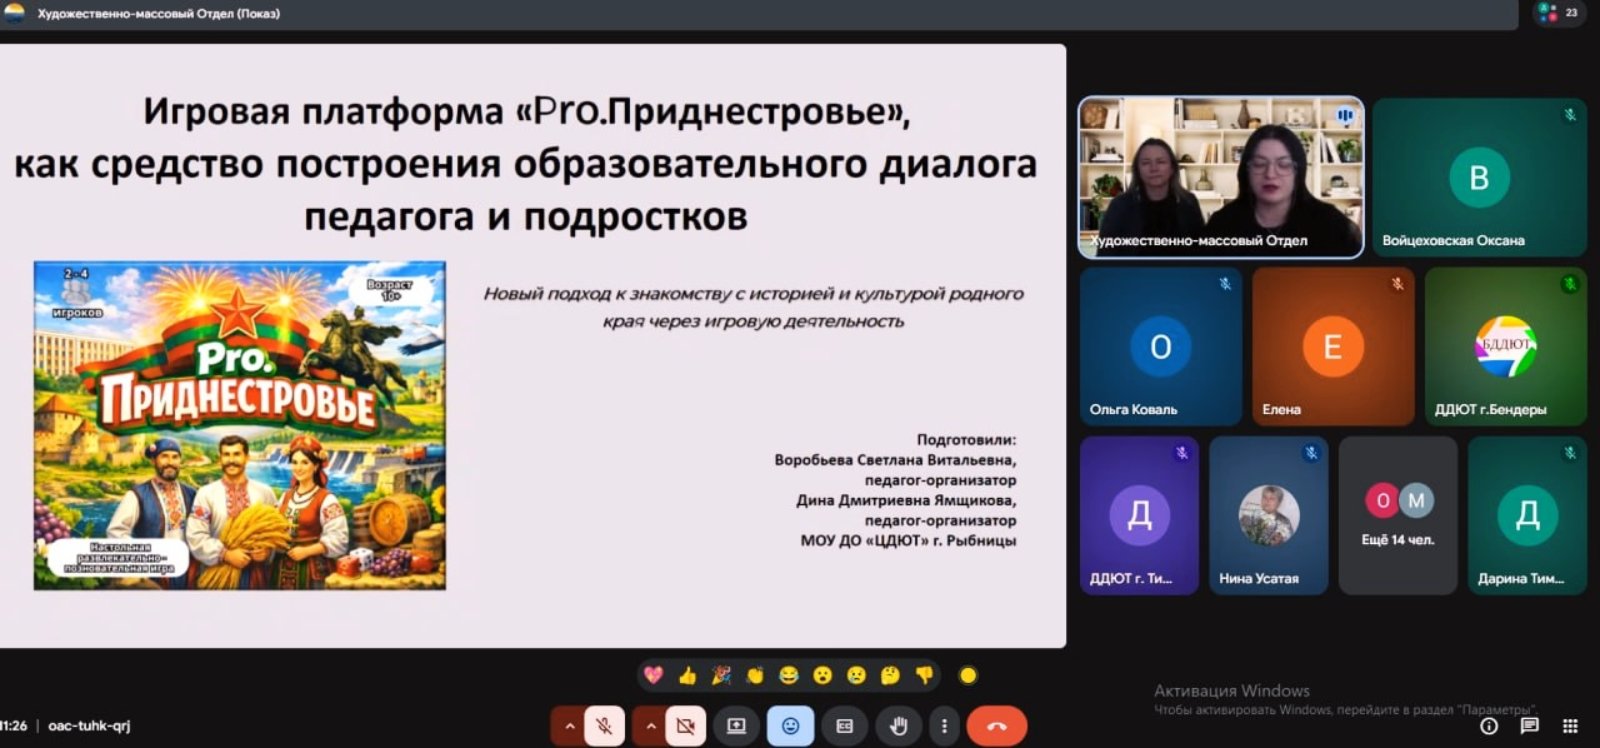The image size is (1600, 748).
Task: Unmute the microphone
Action: point(604,726)
